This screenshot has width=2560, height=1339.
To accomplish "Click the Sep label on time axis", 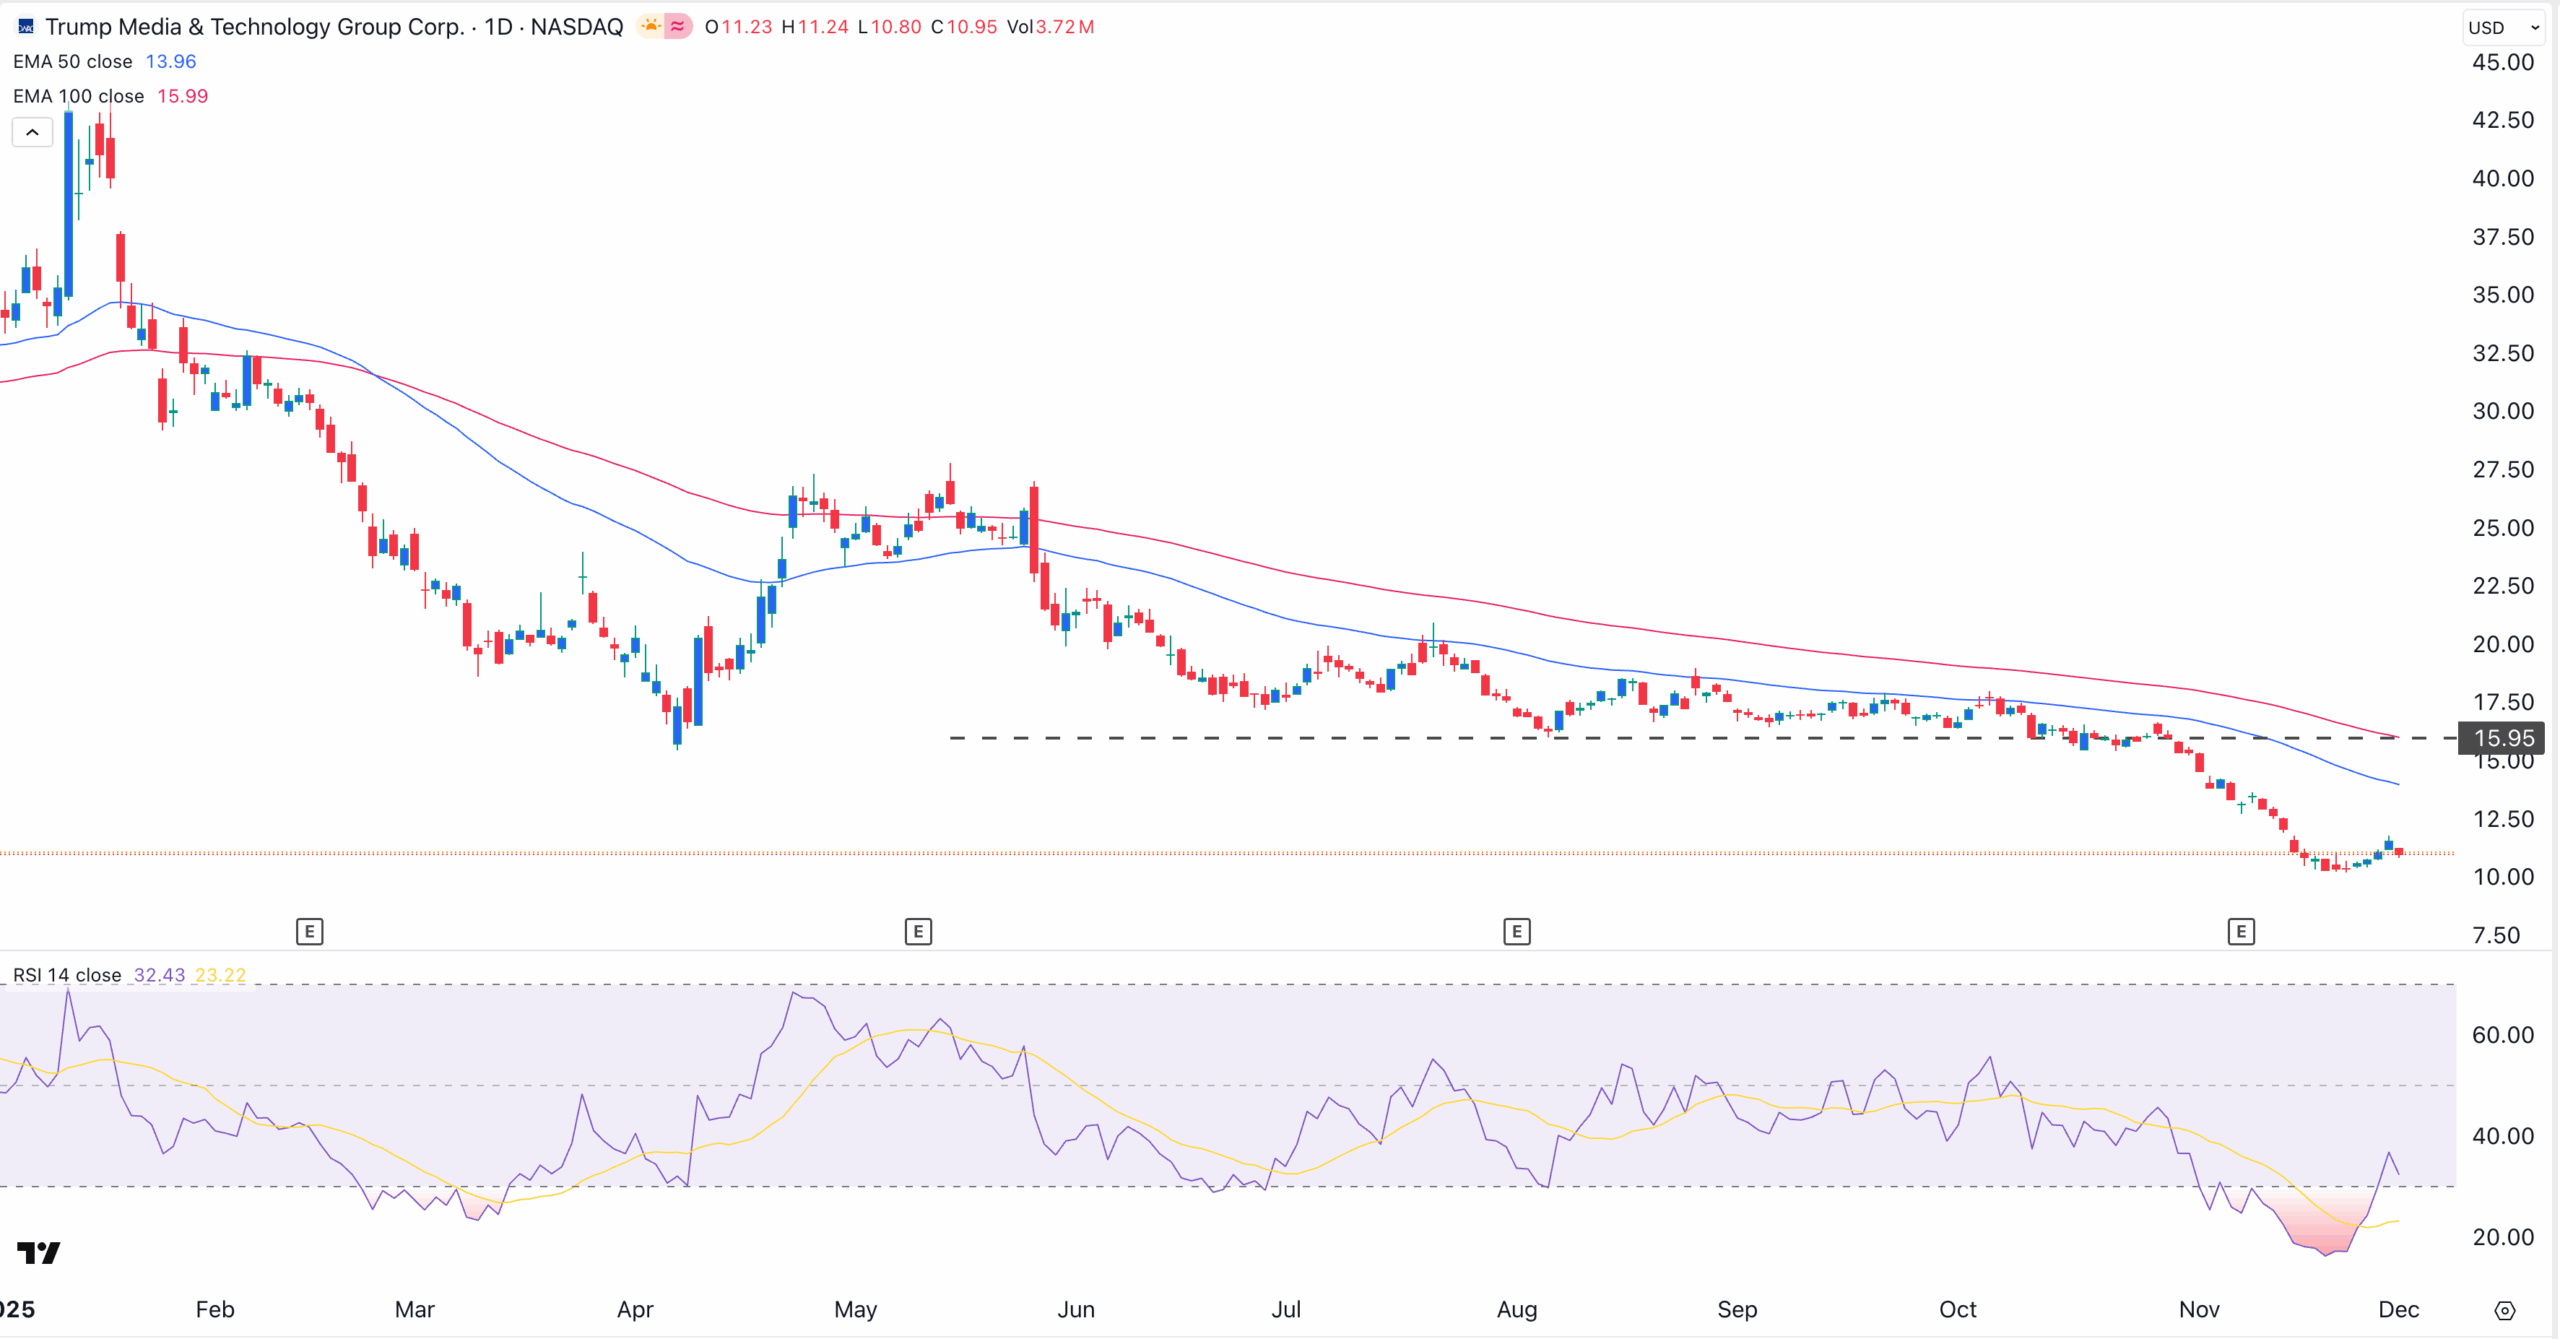I will (x=1737, y=1310).
